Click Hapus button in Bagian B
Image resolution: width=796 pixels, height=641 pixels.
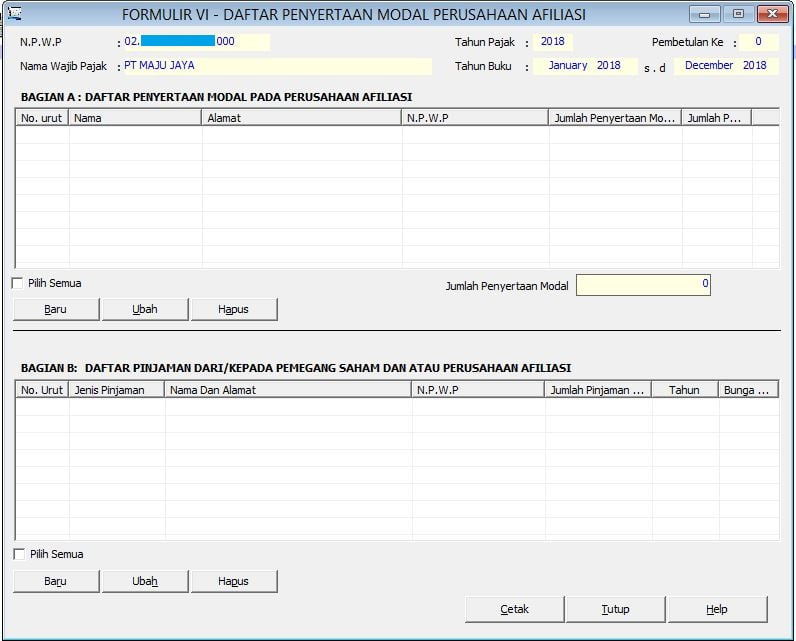(x=234, y=581)
